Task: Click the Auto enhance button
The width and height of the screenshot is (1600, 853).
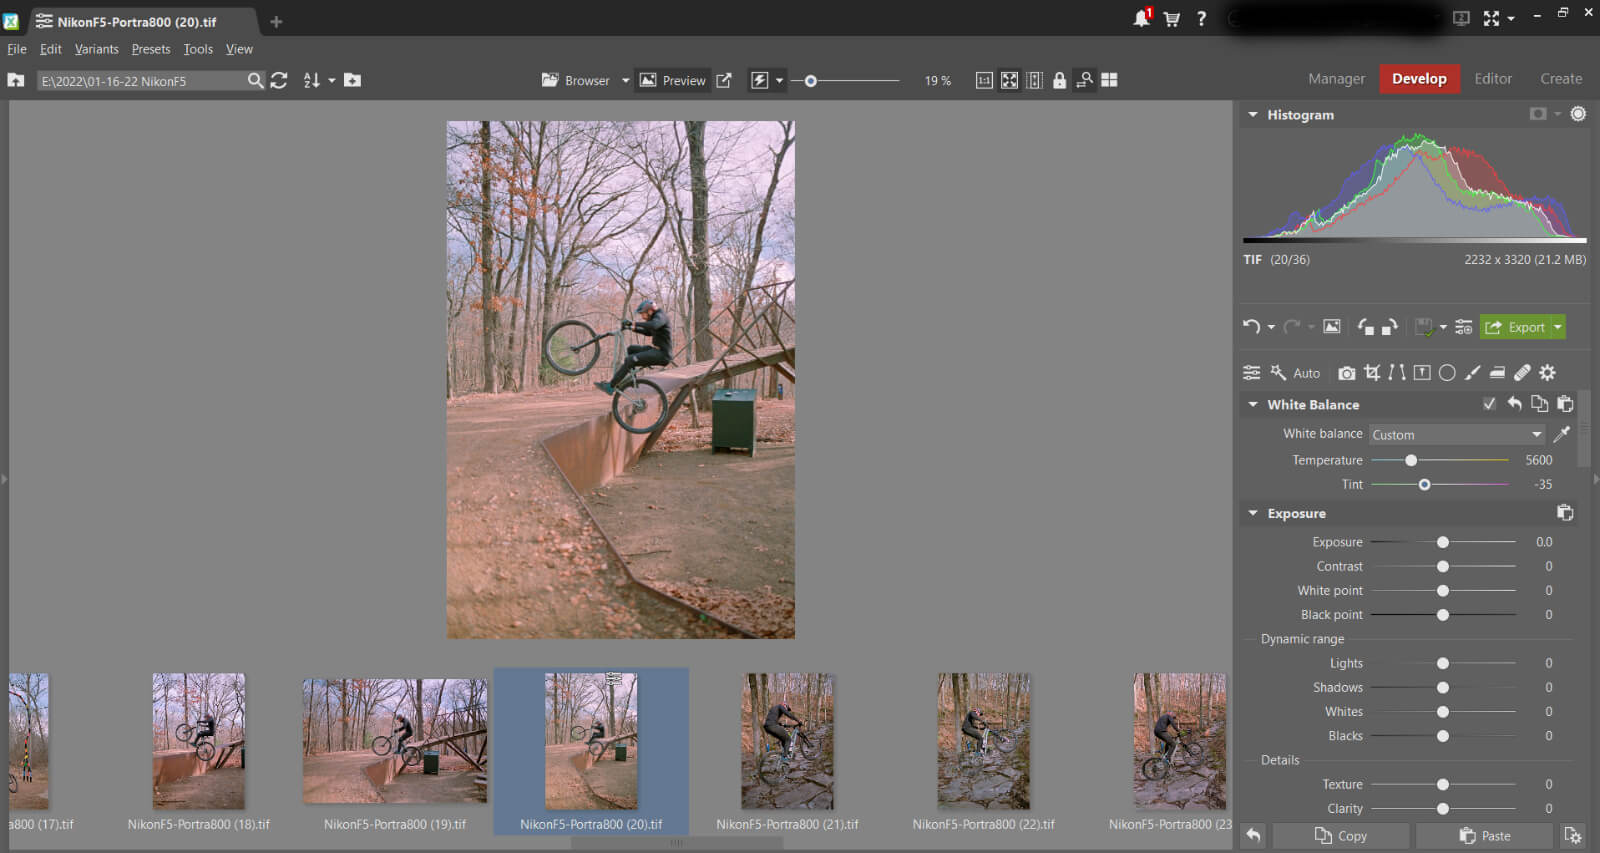Action: [x=1296, y=373]
